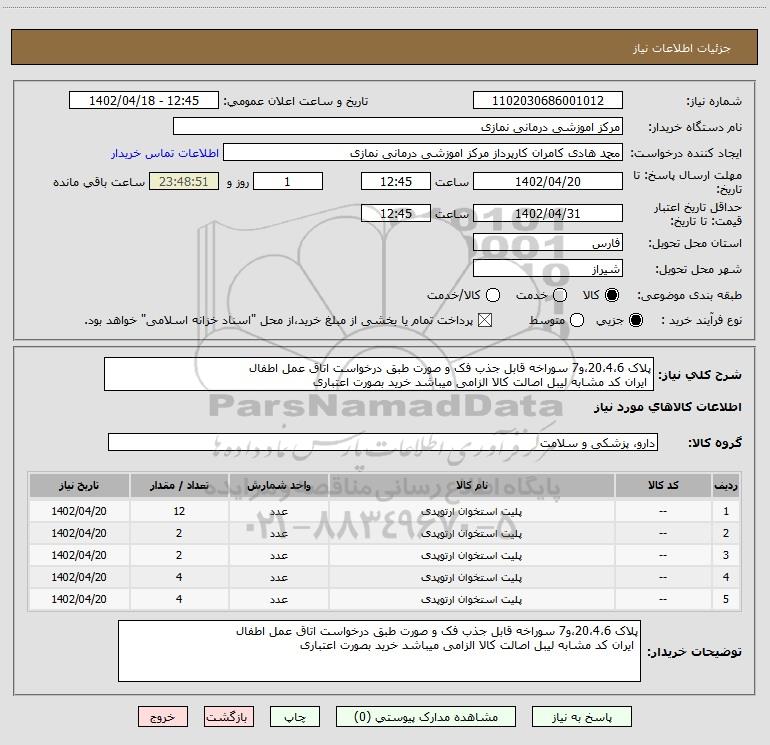The image size is (770, 745).
Task: Click the 'استان محل تحویل' field showing فارس
Action: tap(547, 243)
